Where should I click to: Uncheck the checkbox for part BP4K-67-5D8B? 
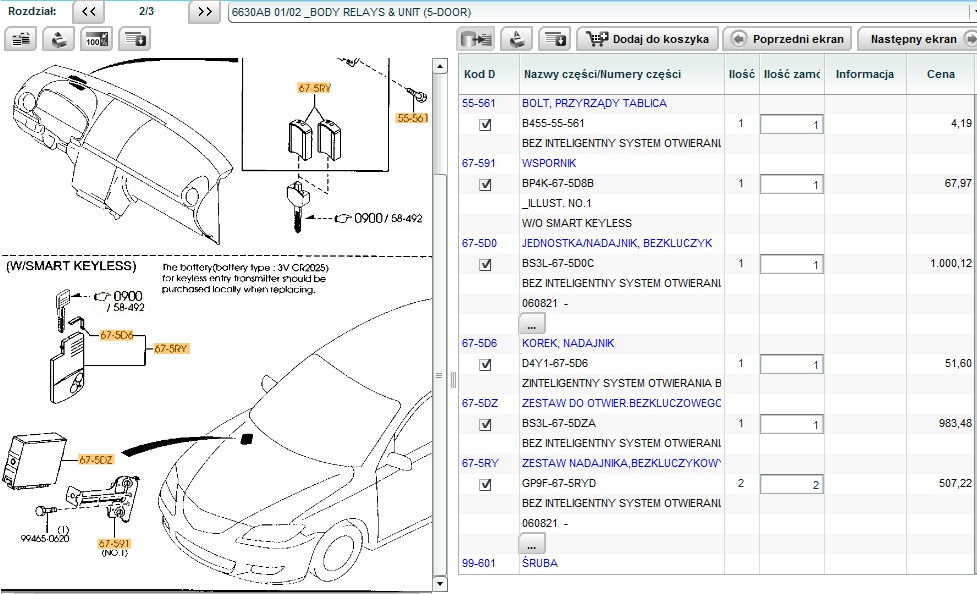pos(485,184)
